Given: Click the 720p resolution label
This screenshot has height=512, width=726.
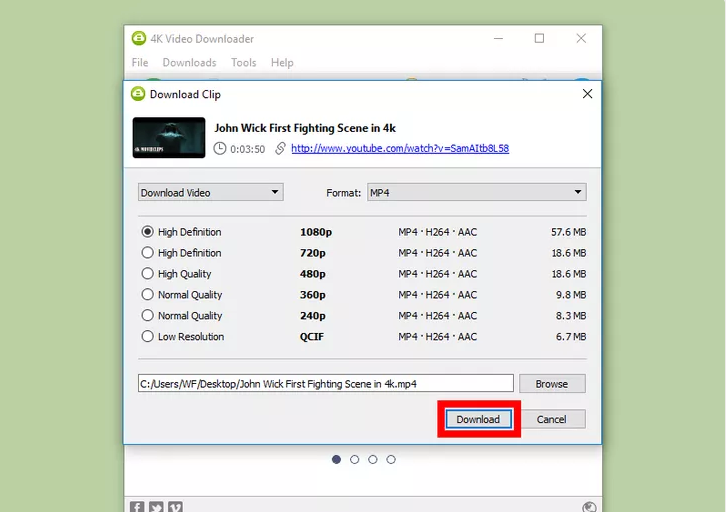Looking at the screenshot, I should 313,253.
